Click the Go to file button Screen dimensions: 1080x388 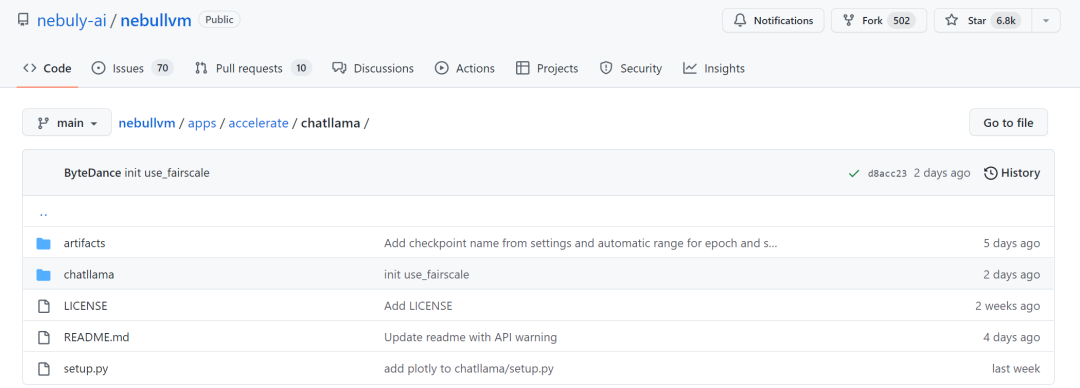(x=1008, y=123)
